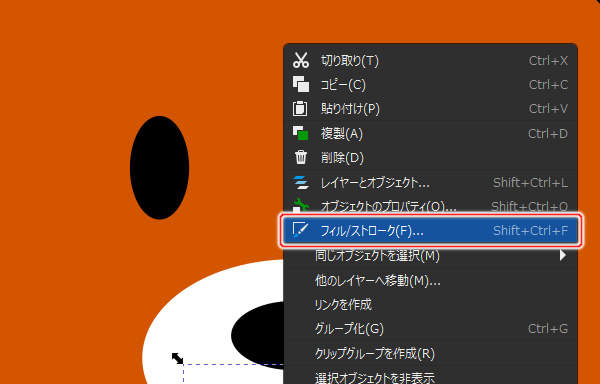Click the Ctrl+D shortcut label
Screen dimensions: 600x384
[x=548, y=133]
